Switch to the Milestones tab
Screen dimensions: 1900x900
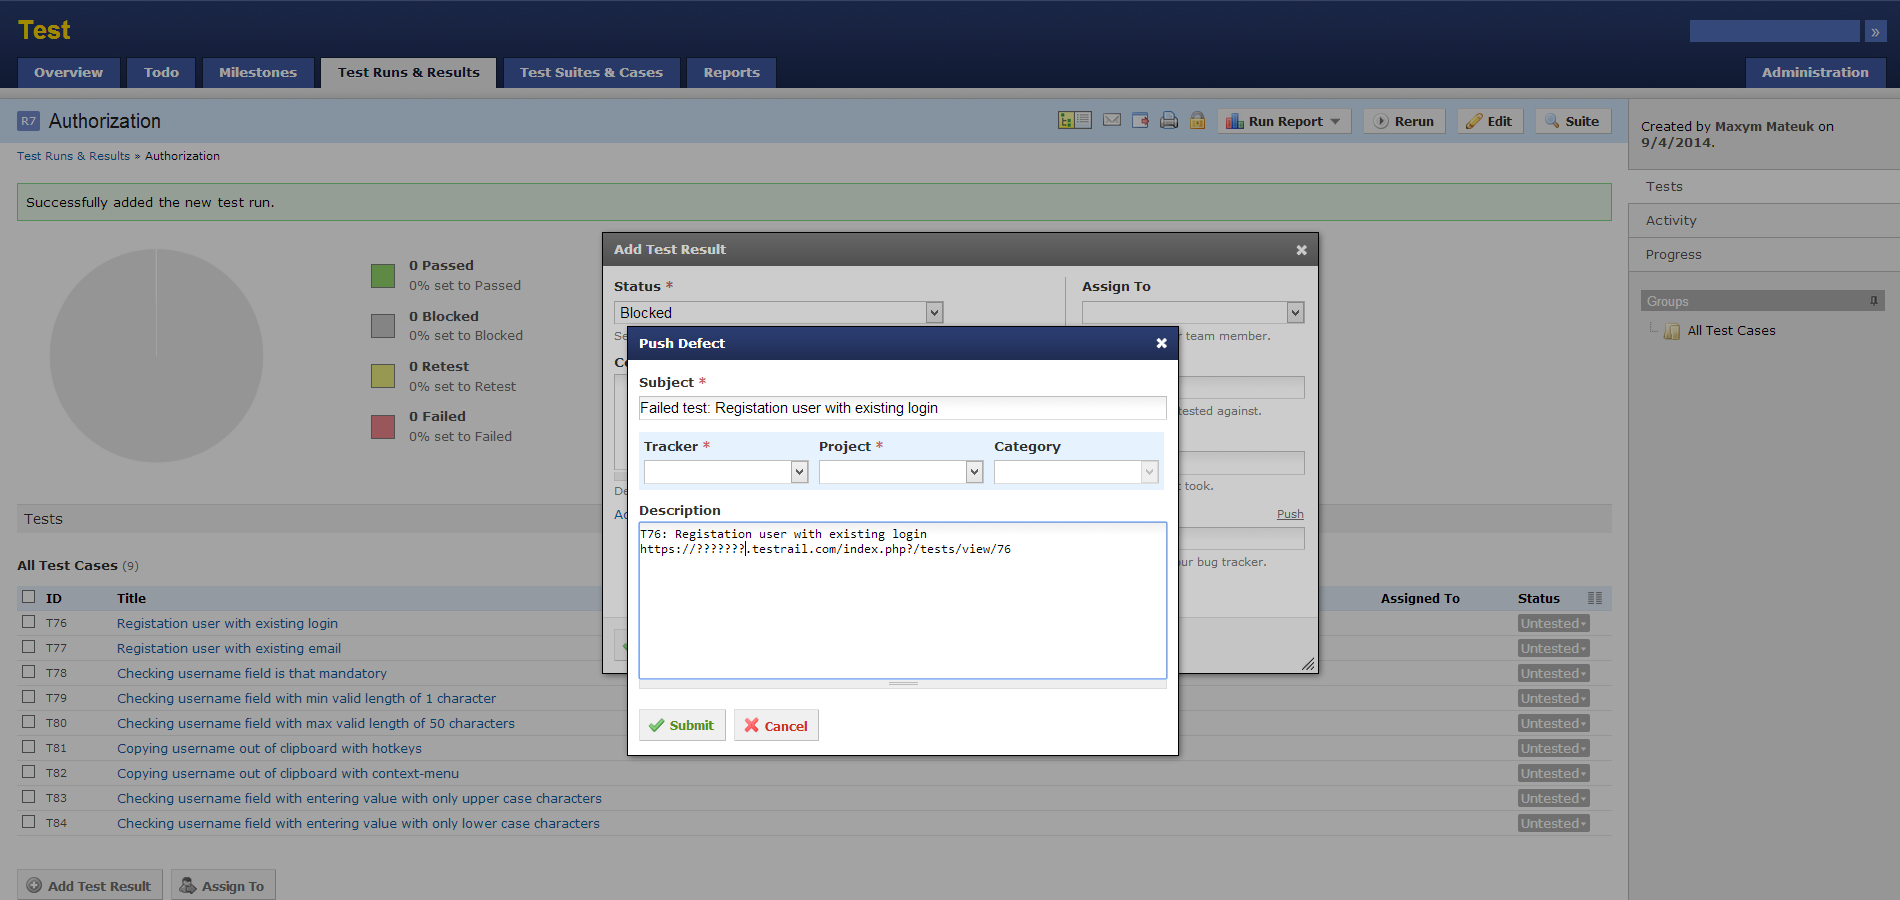[258, 72]
